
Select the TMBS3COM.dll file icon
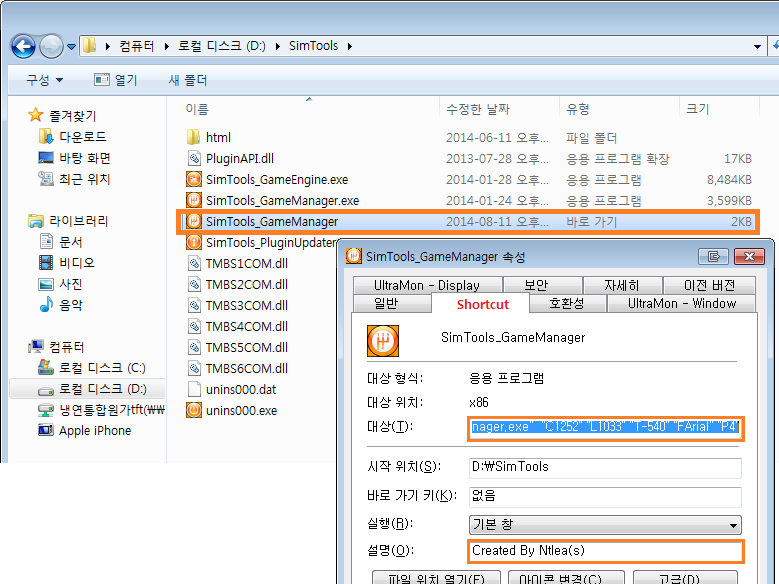tap(194, 305)
